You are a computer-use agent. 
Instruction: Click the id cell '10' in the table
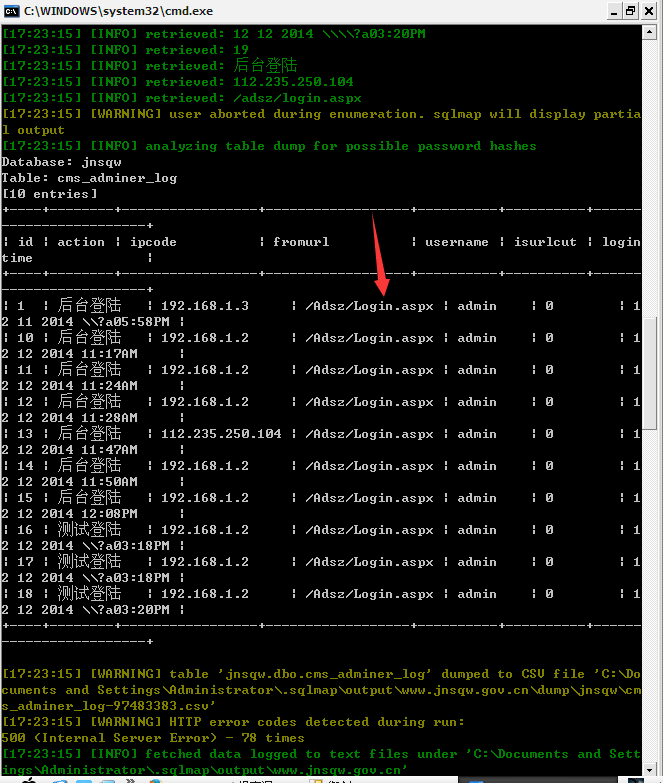coord(25,338)
